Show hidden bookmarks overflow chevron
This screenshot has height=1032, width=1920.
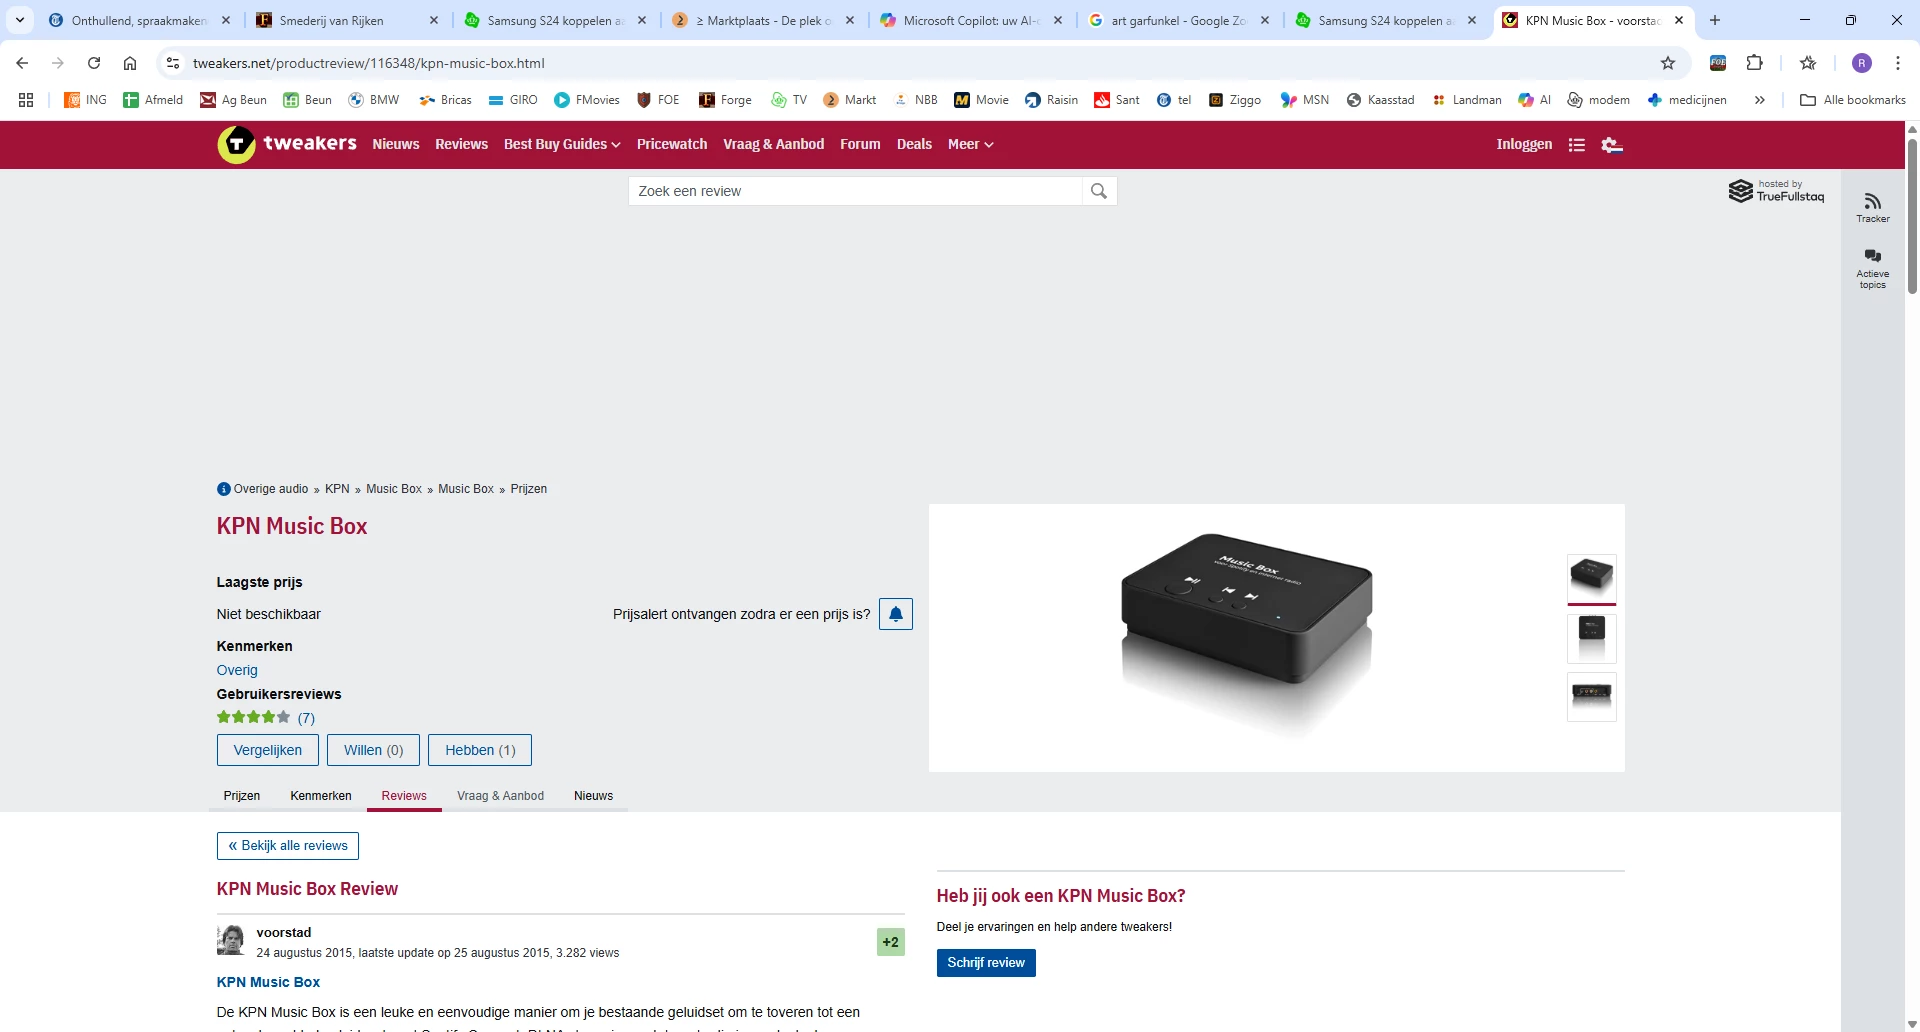click(1760, 100)
